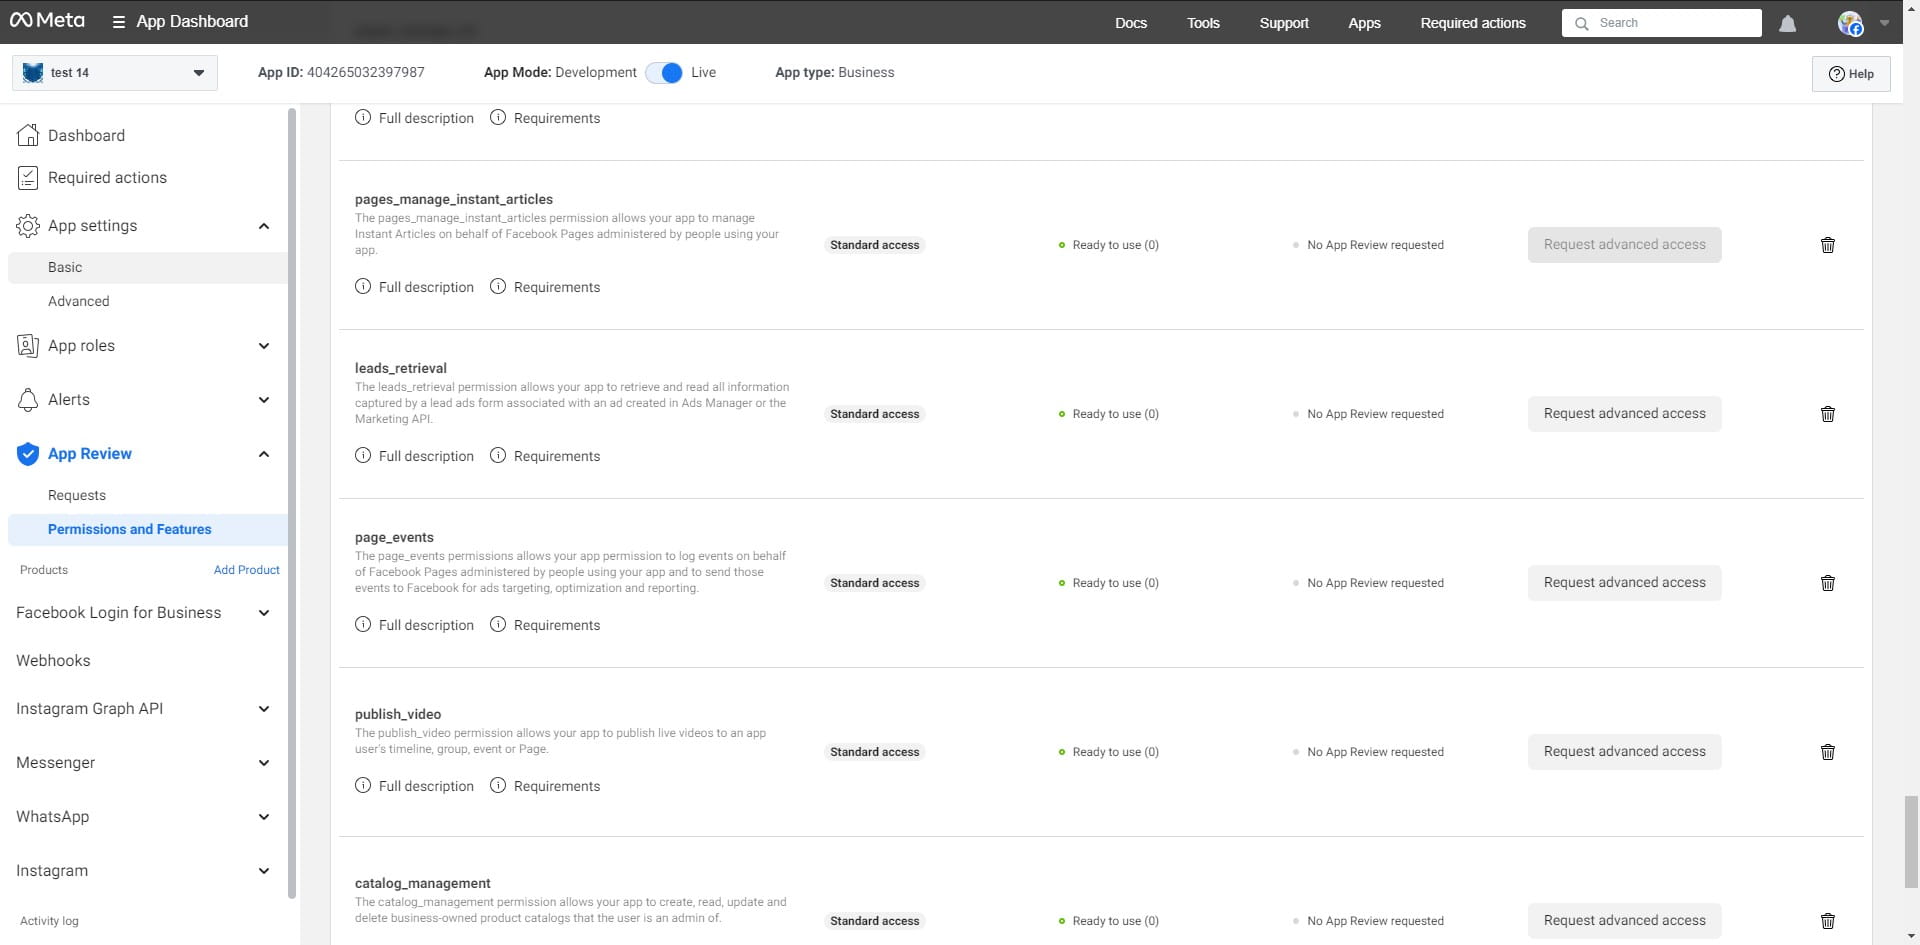
Task: Click the Help button
Action: (1851, 74)
